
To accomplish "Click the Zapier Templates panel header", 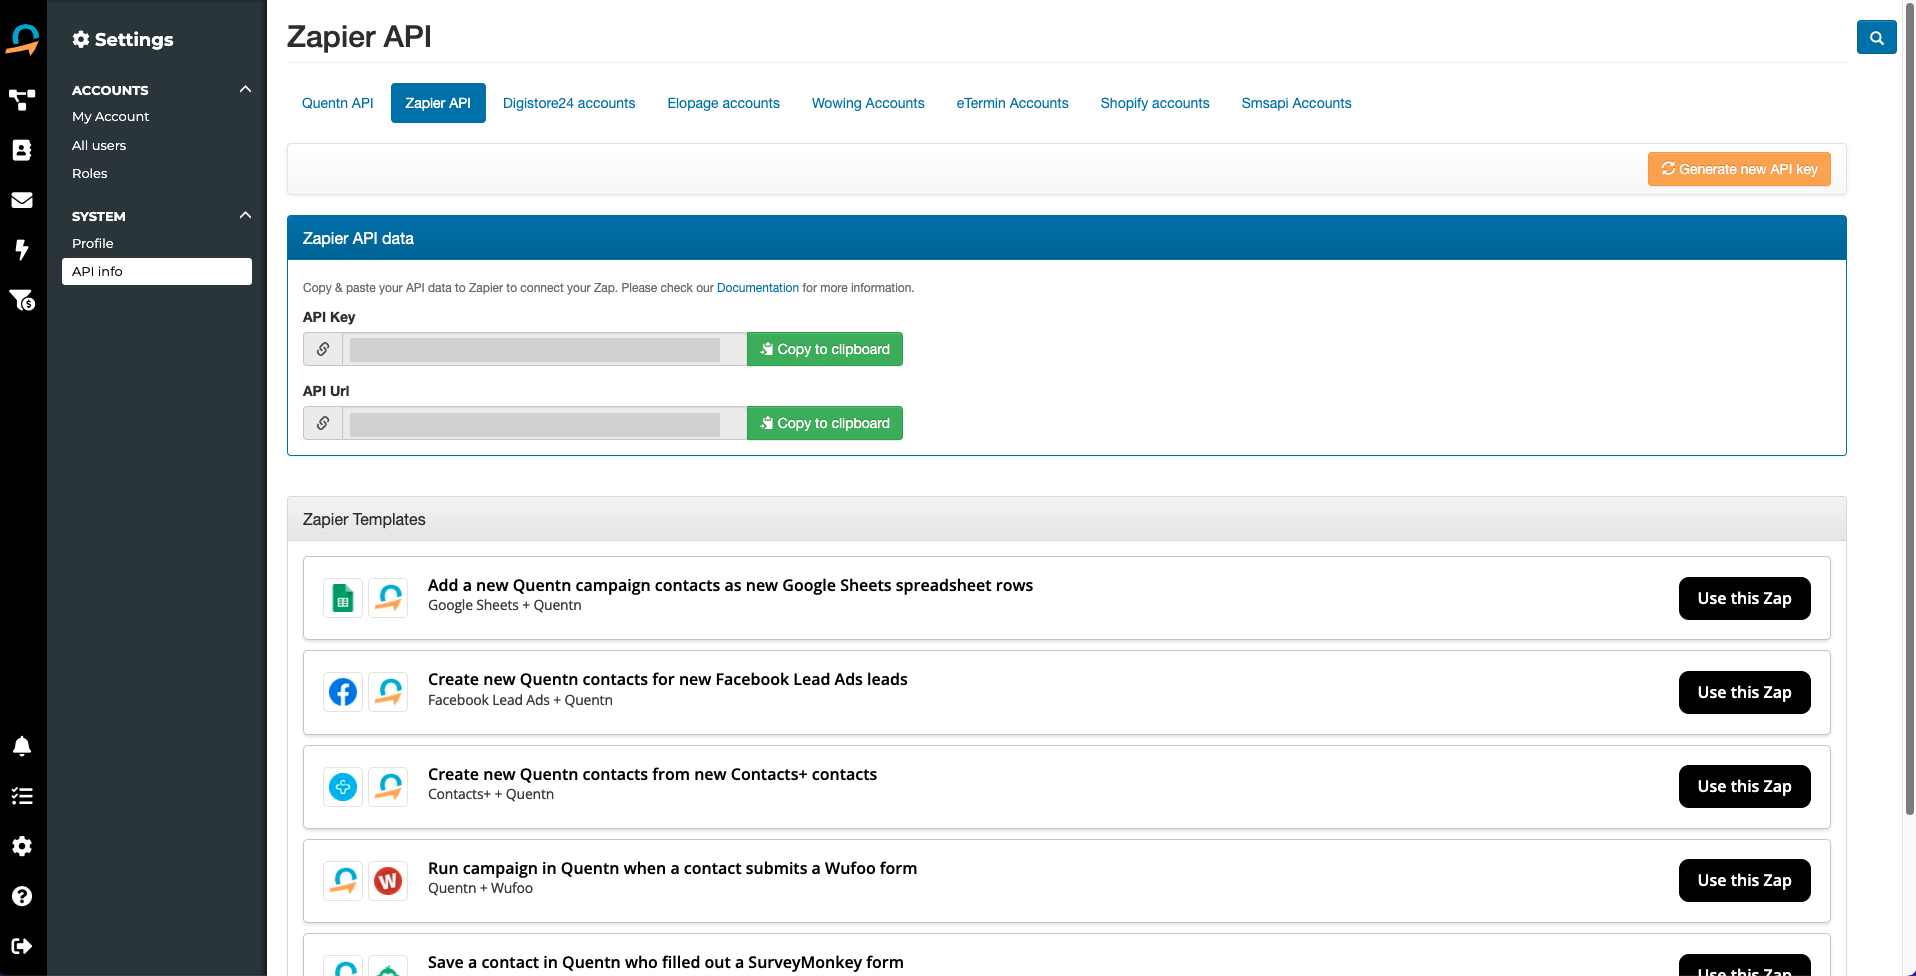I will pos(1066,519).
